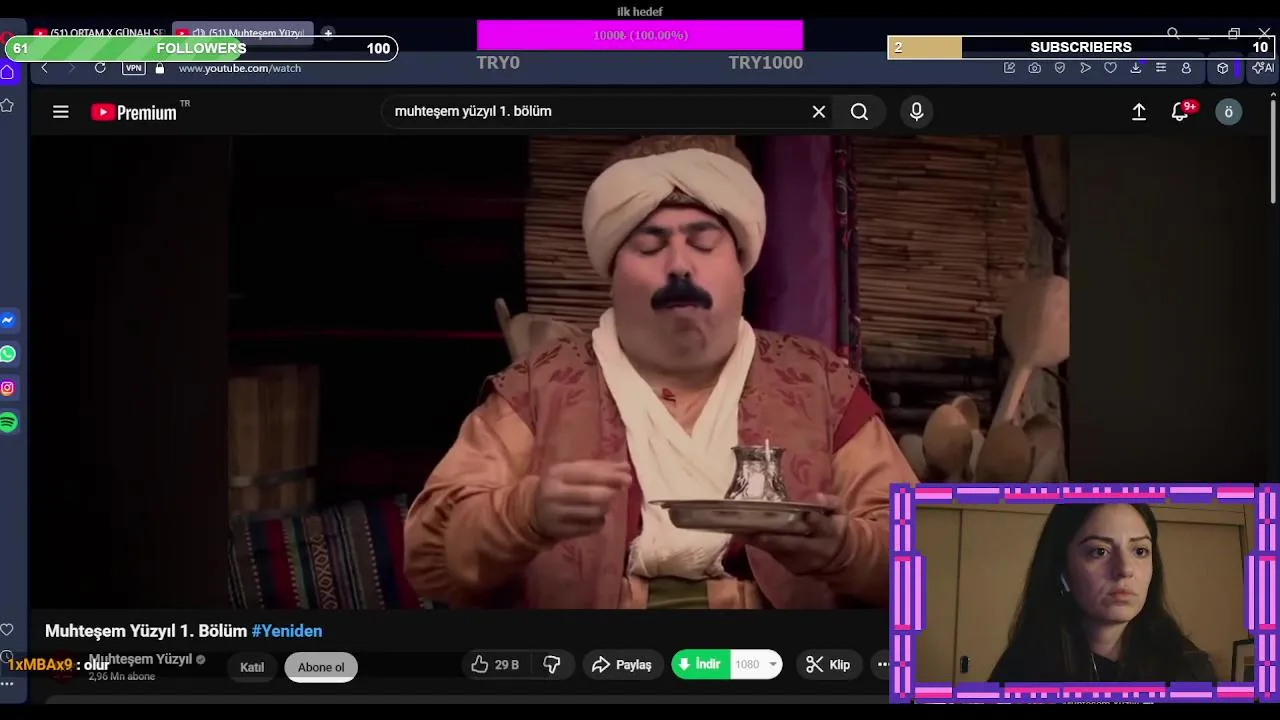Go forward in browser history
The image size is (1280, 720).
tap(71, 68)
